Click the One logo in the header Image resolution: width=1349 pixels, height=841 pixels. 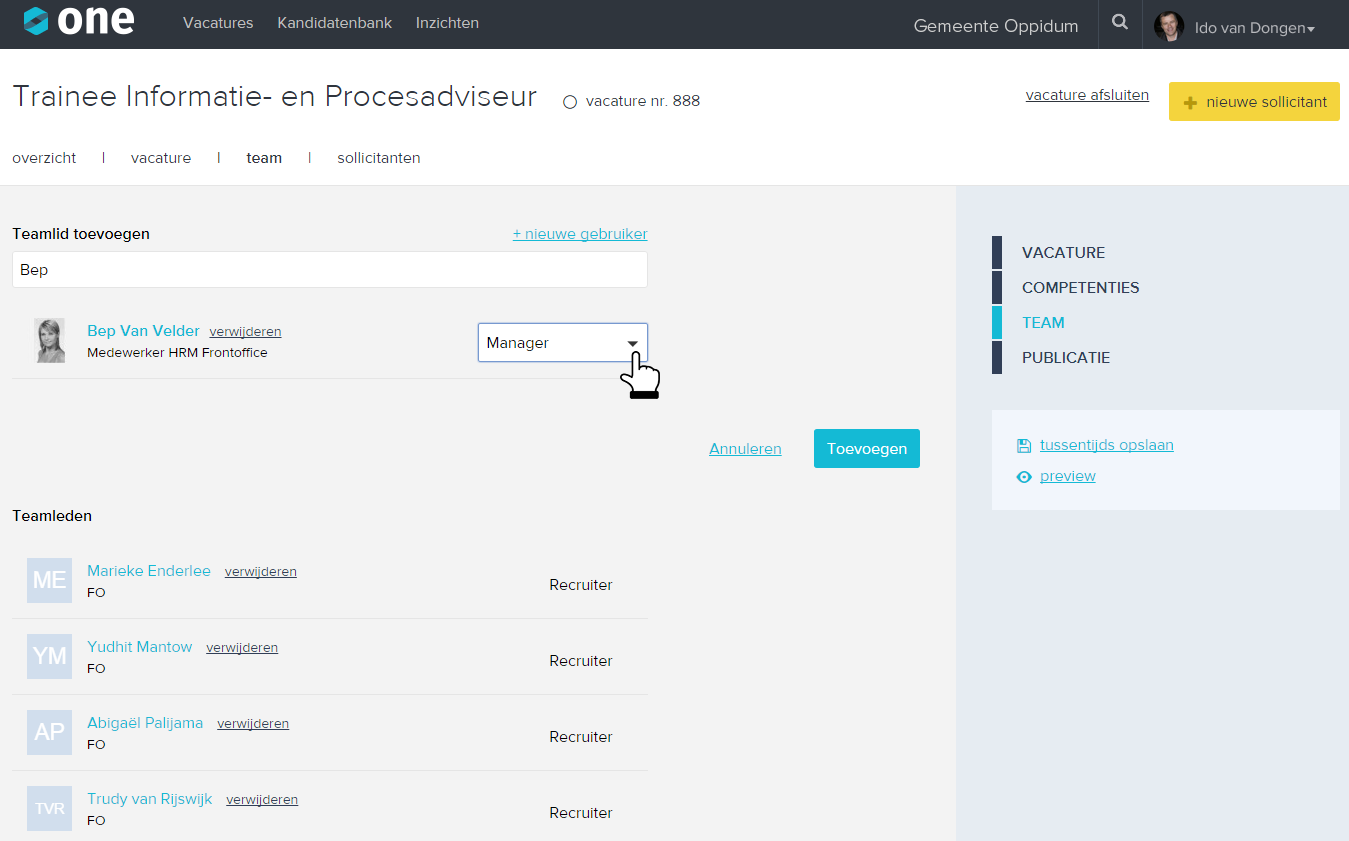[x=79, y=22]
